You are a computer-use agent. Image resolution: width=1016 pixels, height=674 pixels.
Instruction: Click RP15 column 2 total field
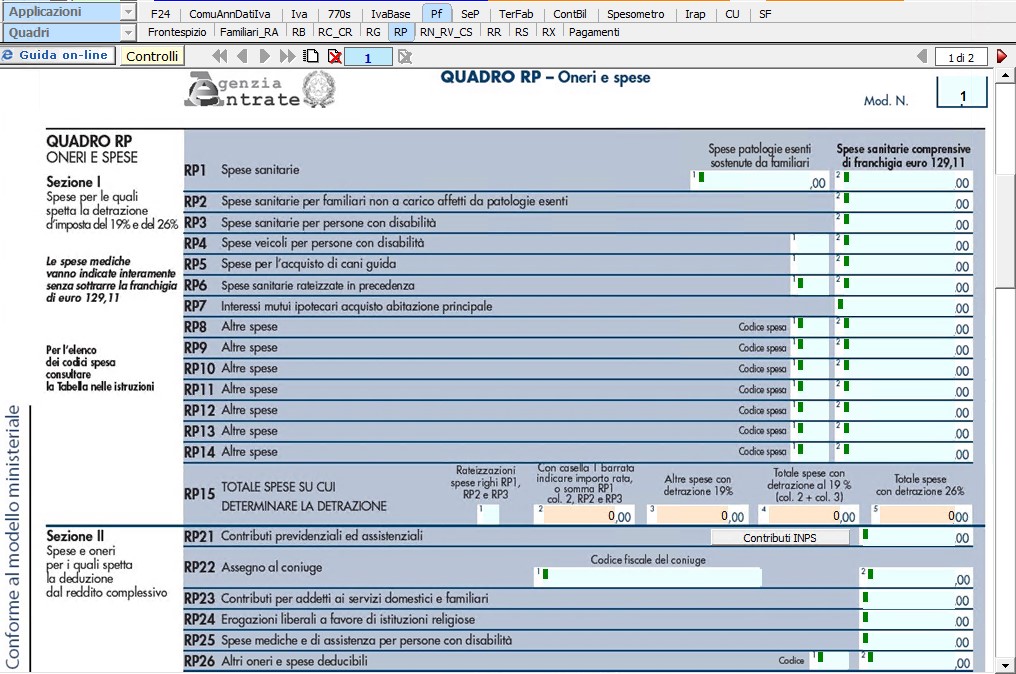584,514
